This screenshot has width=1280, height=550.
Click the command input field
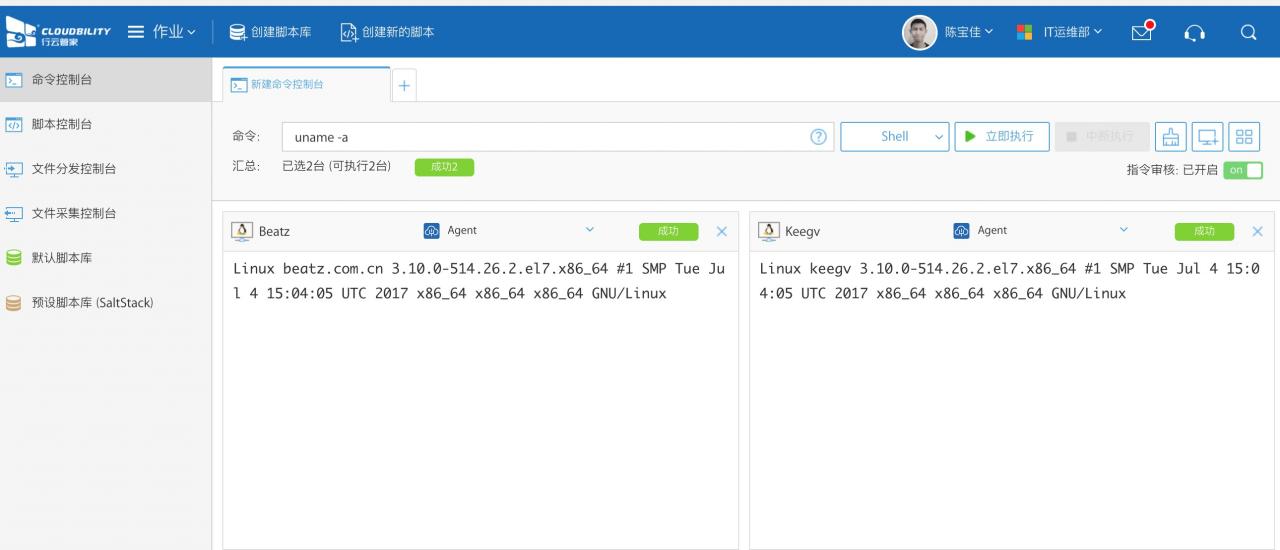click(545, 137)
